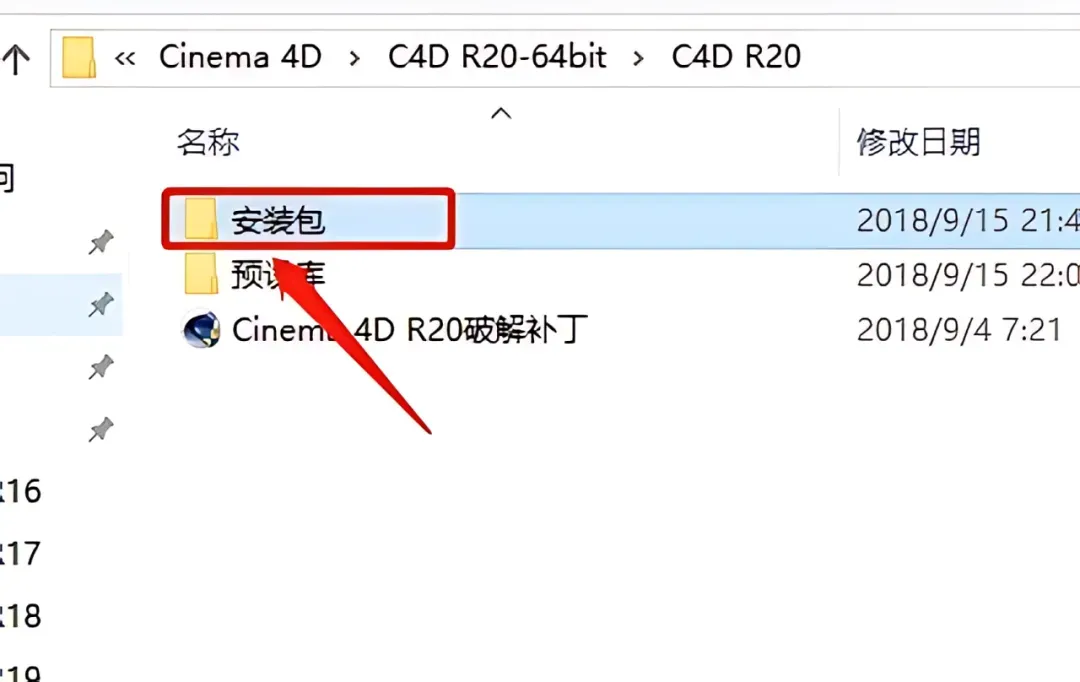
Task: Expand chevron after Cinema 4D breadcrumb
Action: (355, 59)
